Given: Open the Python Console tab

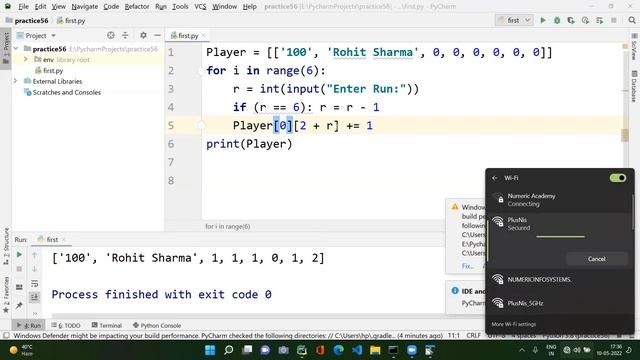Looking at the screenshot, I should [157, 325].
